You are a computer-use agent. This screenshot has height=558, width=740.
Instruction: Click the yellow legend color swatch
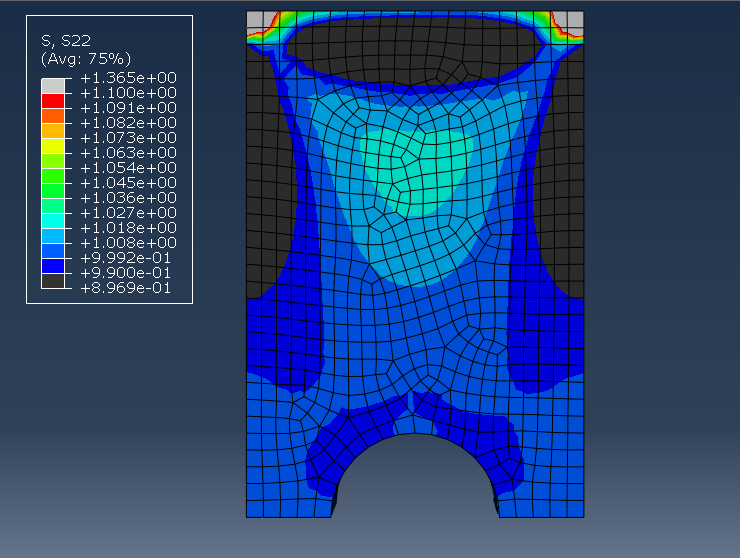tap(52, 145)
